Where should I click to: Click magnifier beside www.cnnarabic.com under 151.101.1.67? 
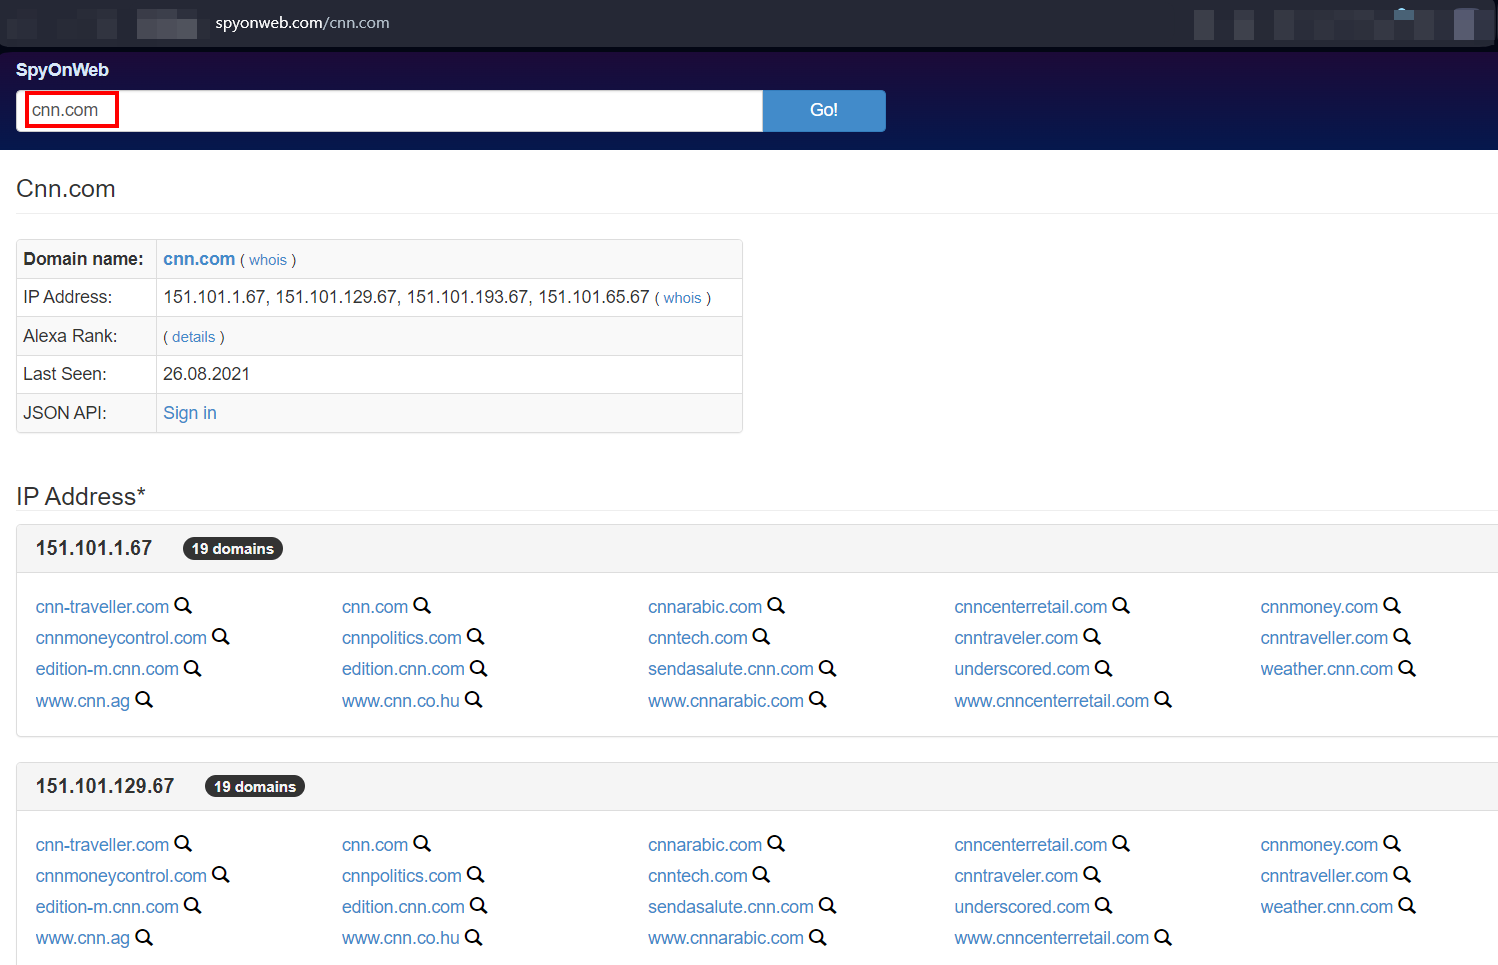818,700
